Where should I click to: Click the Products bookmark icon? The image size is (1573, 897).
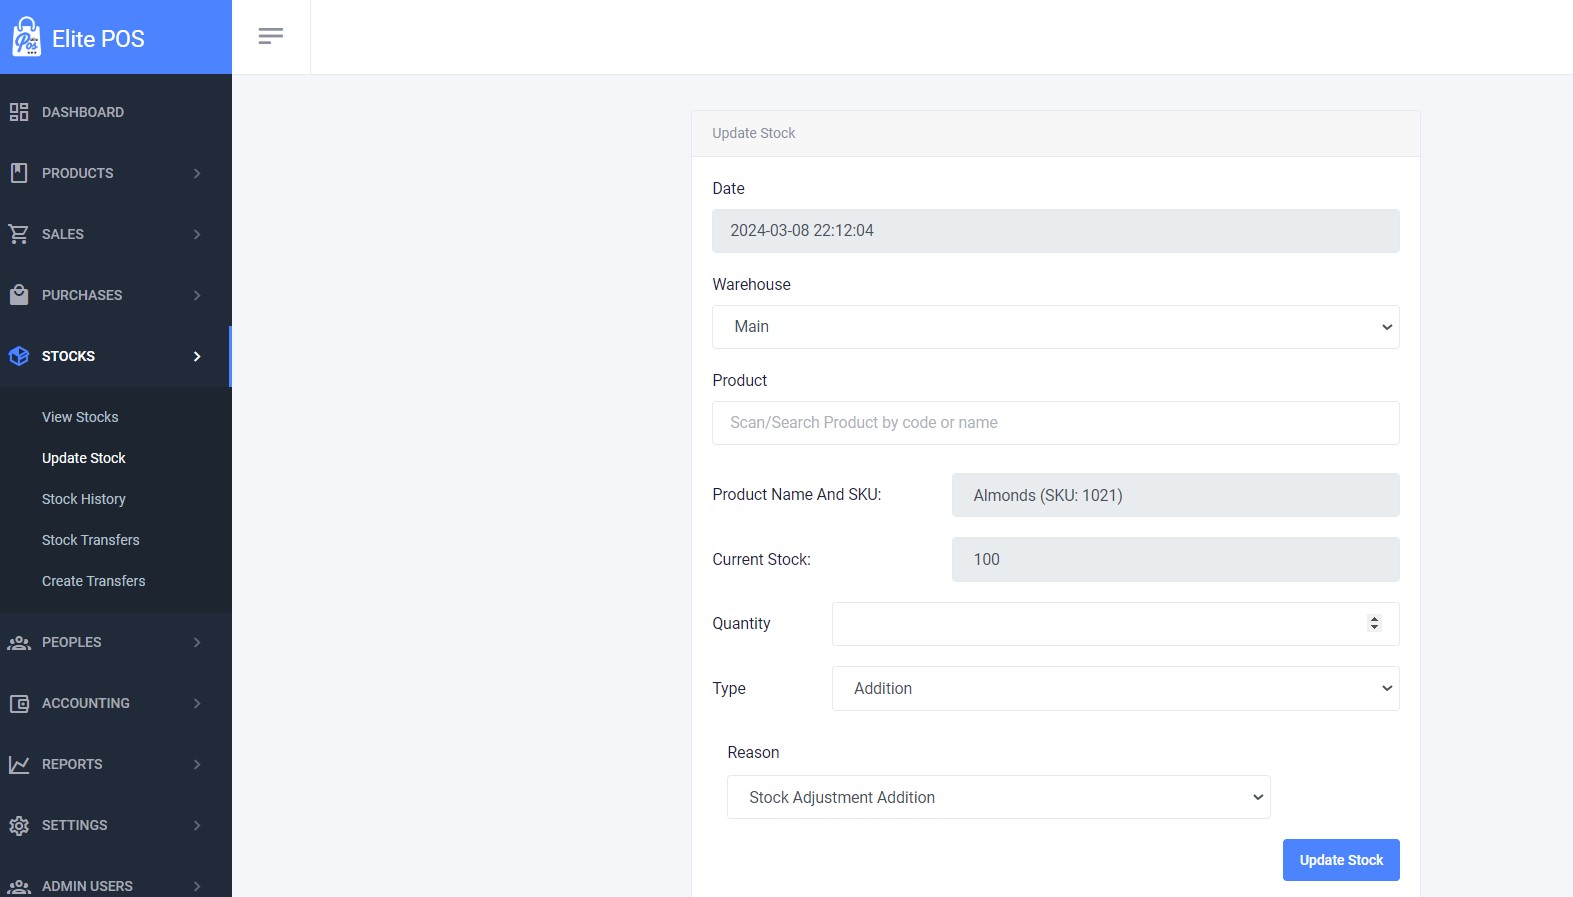click(19, 173)
